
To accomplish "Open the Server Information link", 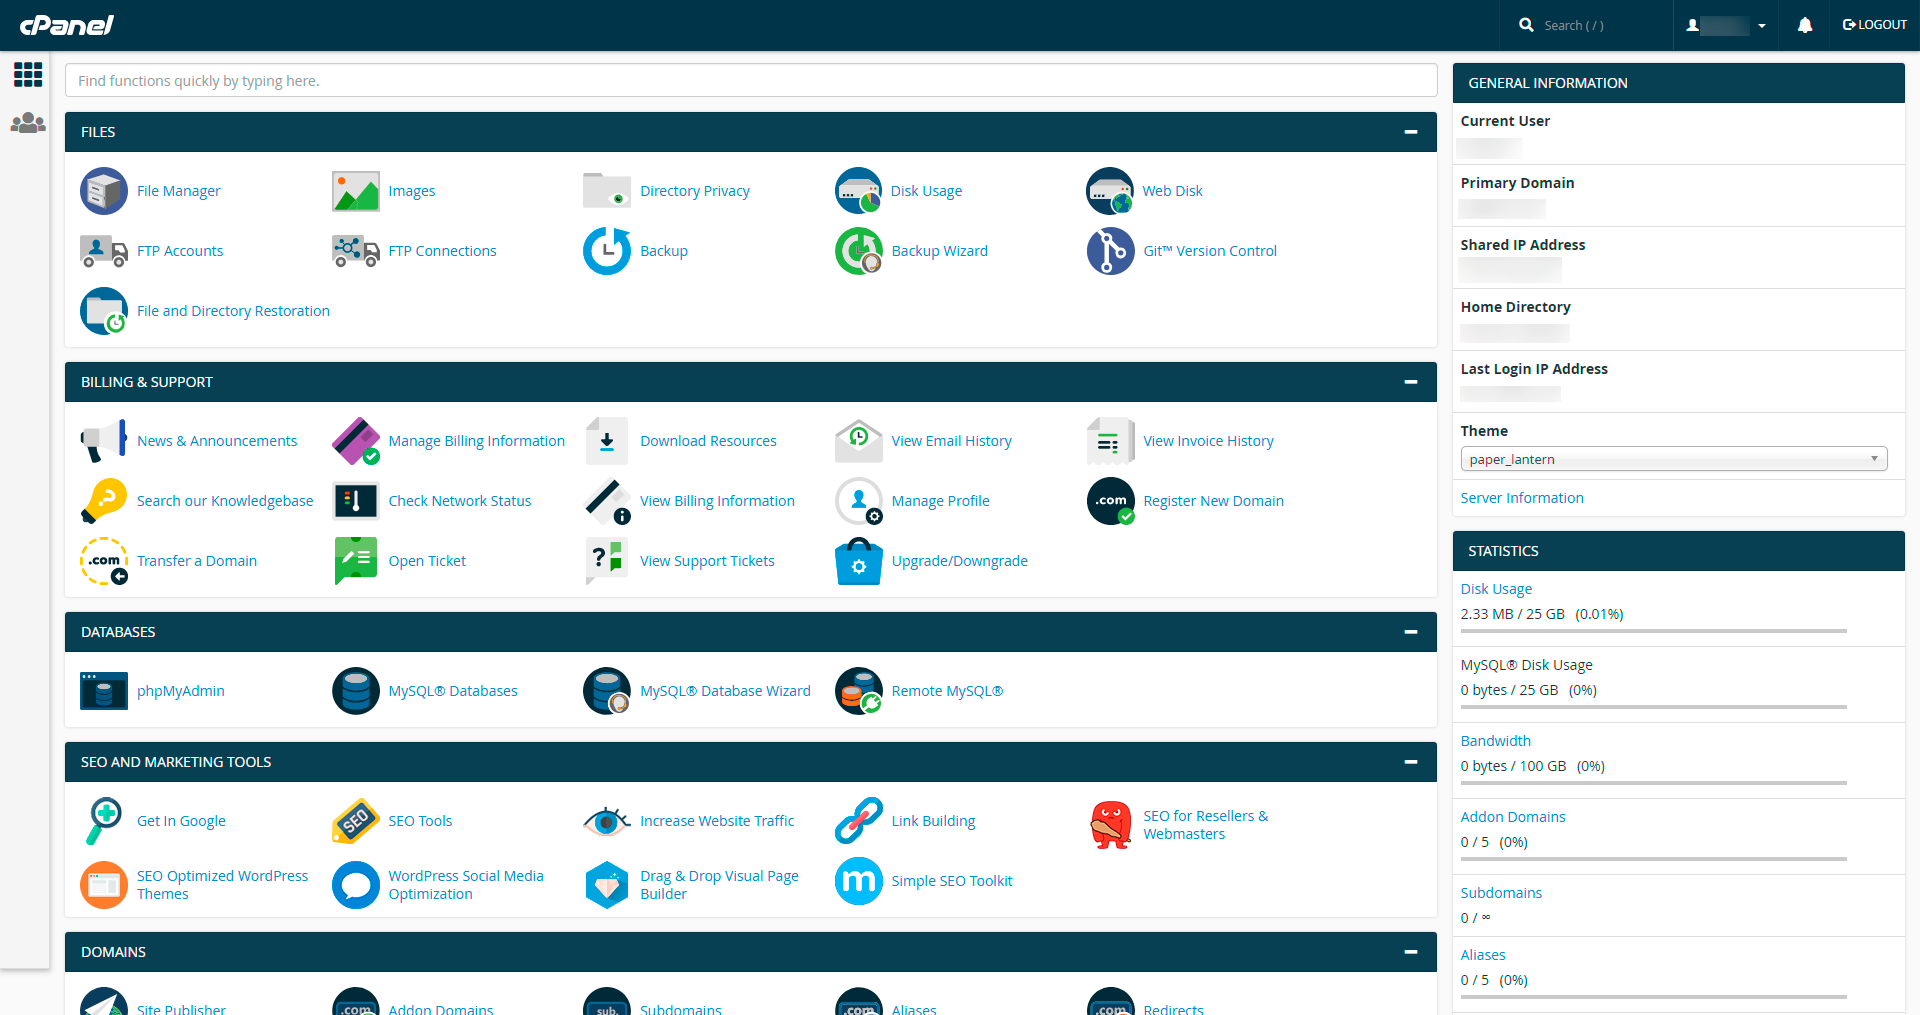I will 1522,498.
